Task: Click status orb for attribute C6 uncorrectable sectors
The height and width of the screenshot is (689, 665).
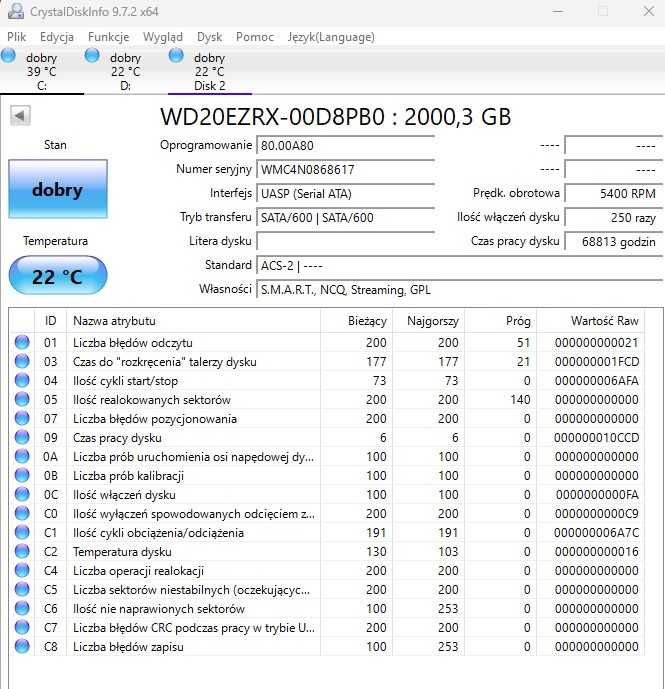Action: pyautogui.click(x=22, y=608)
